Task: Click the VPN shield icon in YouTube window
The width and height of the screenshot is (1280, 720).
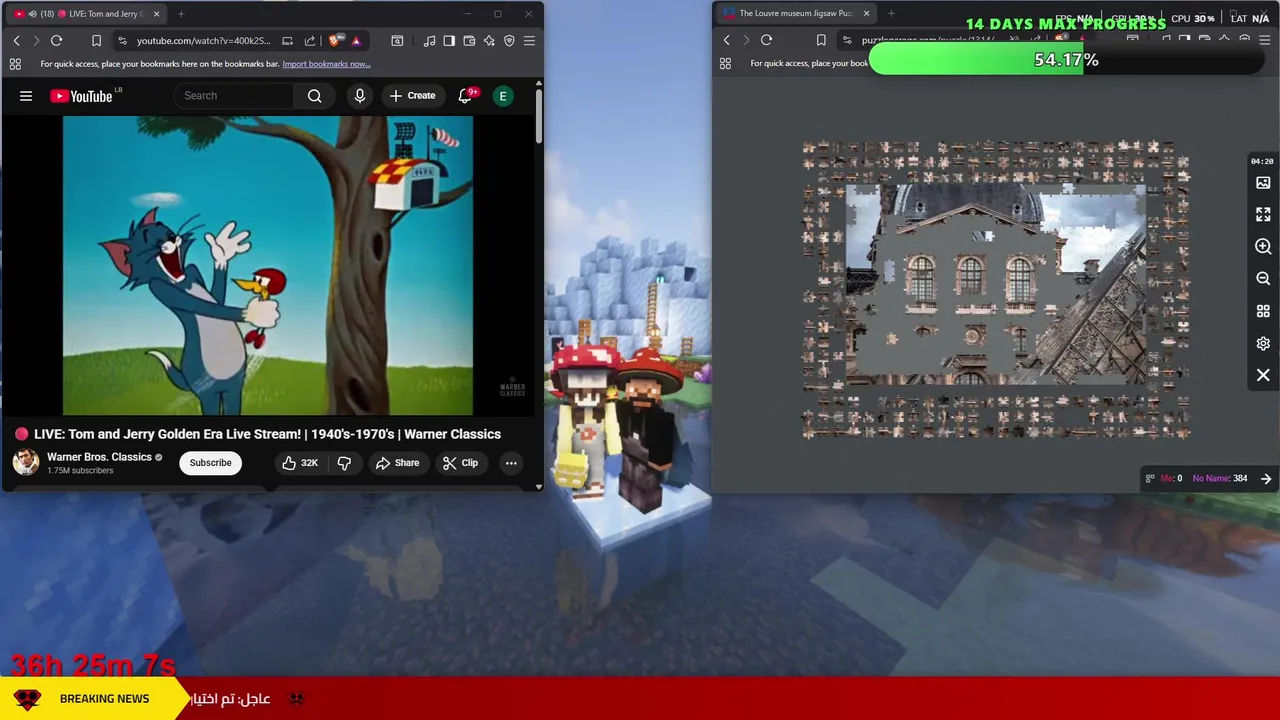Action: [x=509, y=41]
